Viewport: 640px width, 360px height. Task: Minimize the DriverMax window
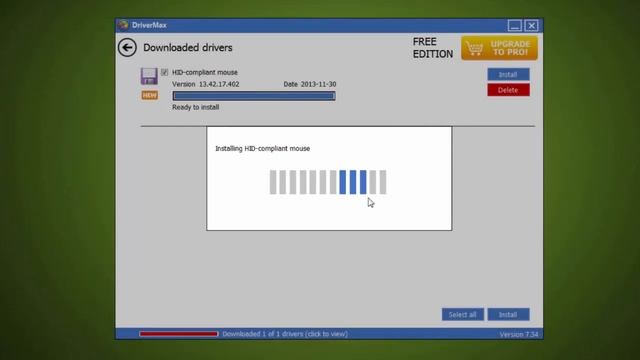(515, 26)
